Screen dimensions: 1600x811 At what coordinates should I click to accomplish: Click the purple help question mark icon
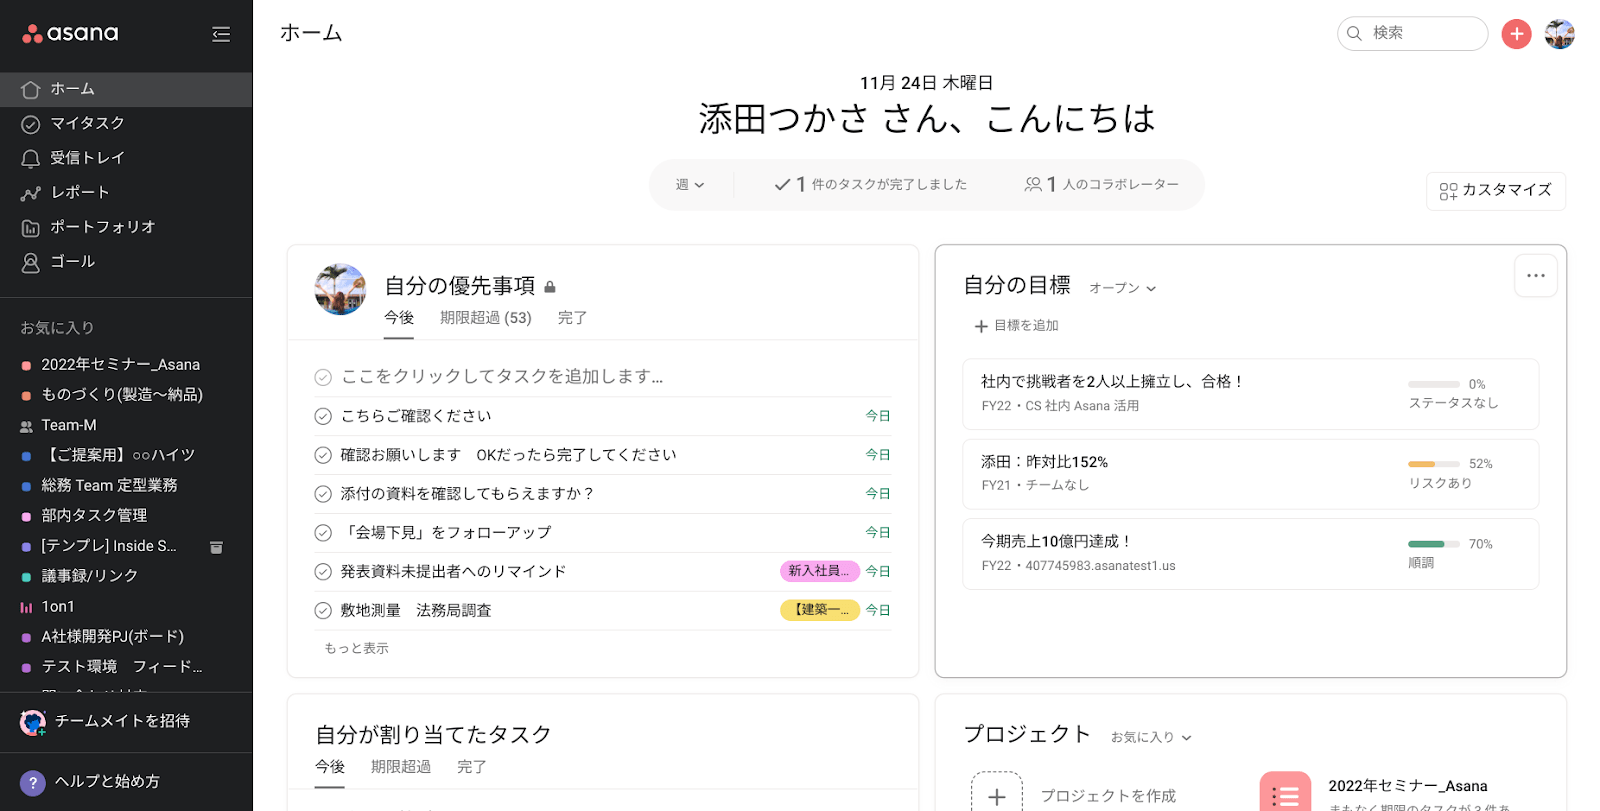pos(33,783)
